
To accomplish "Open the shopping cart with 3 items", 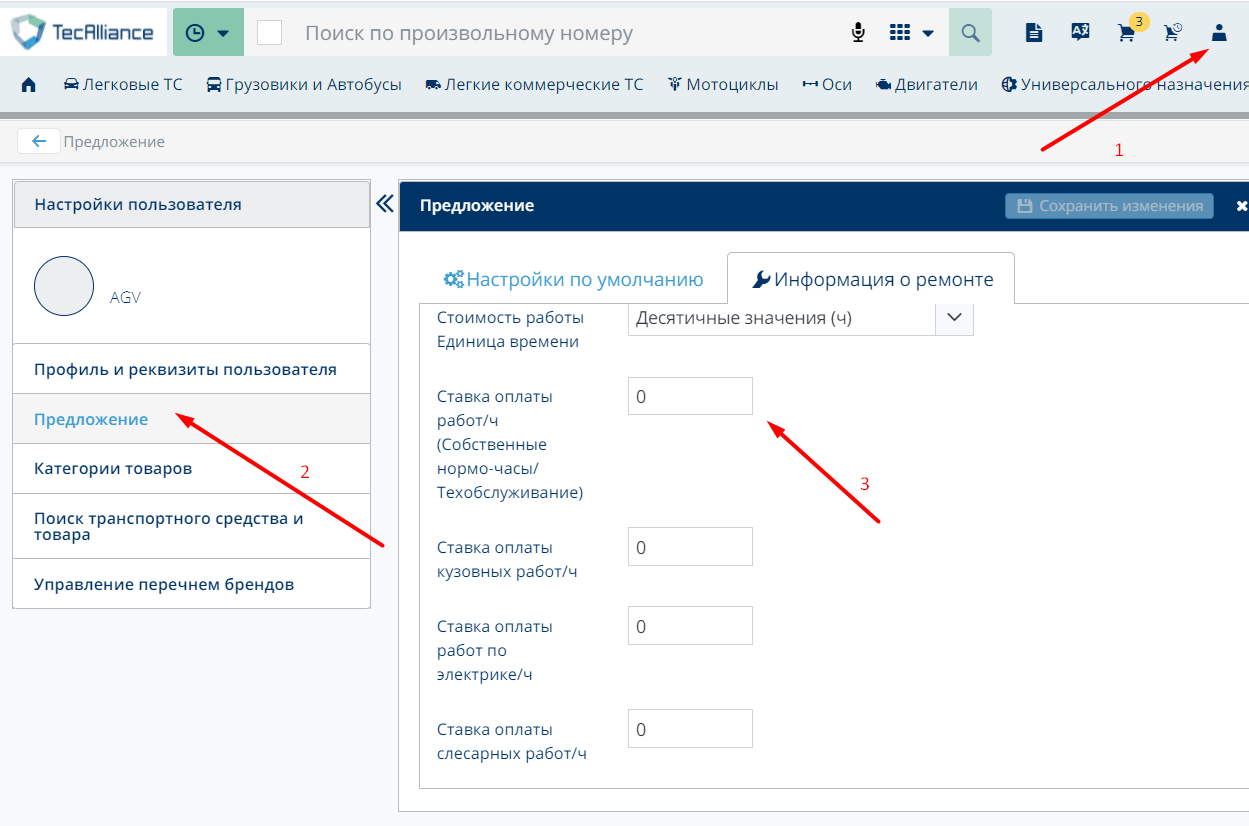I will coord(1127,33).
